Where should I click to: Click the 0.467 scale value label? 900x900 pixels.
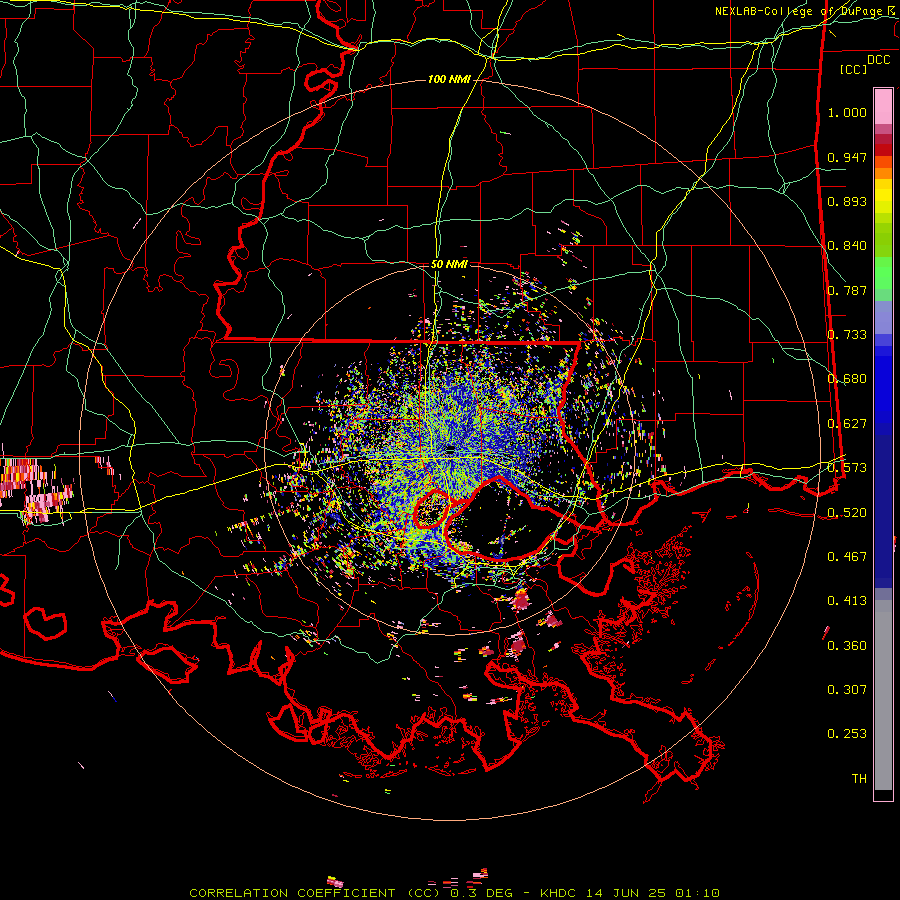847,557
